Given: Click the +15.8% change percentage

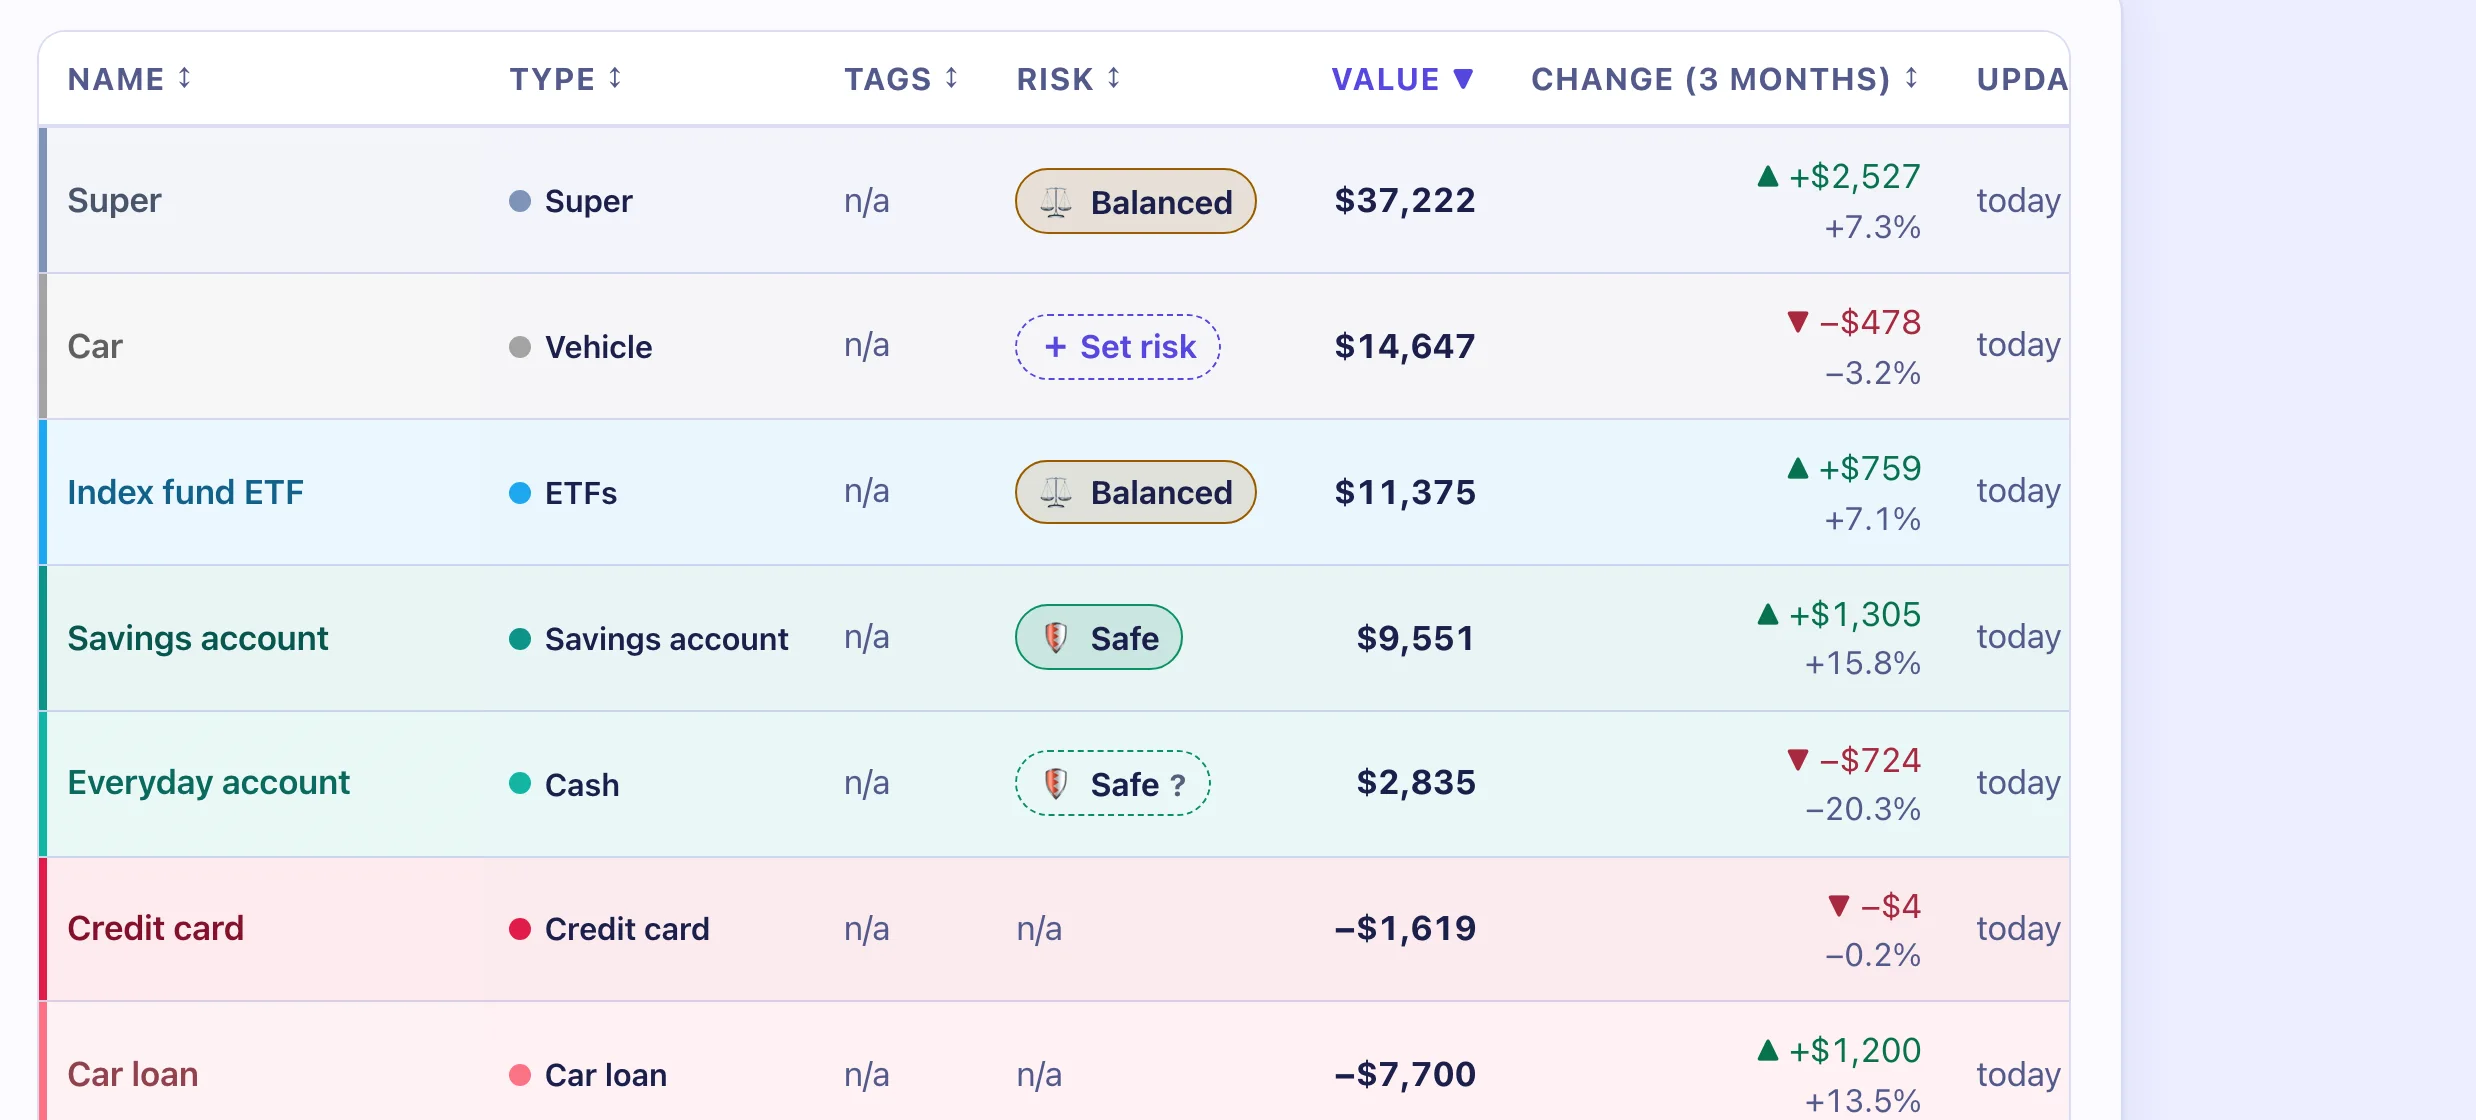Looking at the screenshot, I should (1862, 664).
